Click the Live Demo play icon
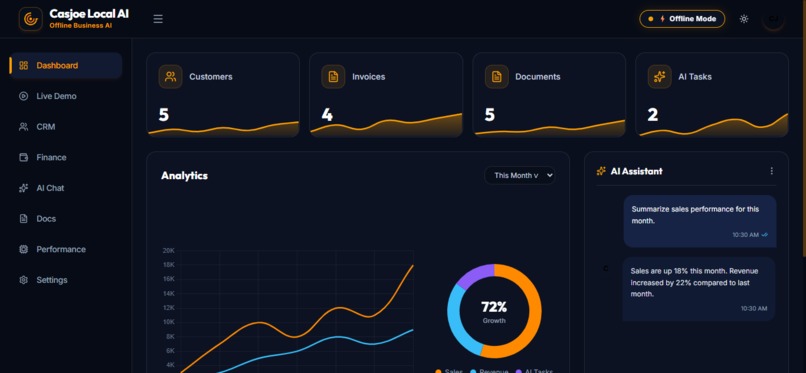Screen dimensions: 806x373 coord(23,96)
